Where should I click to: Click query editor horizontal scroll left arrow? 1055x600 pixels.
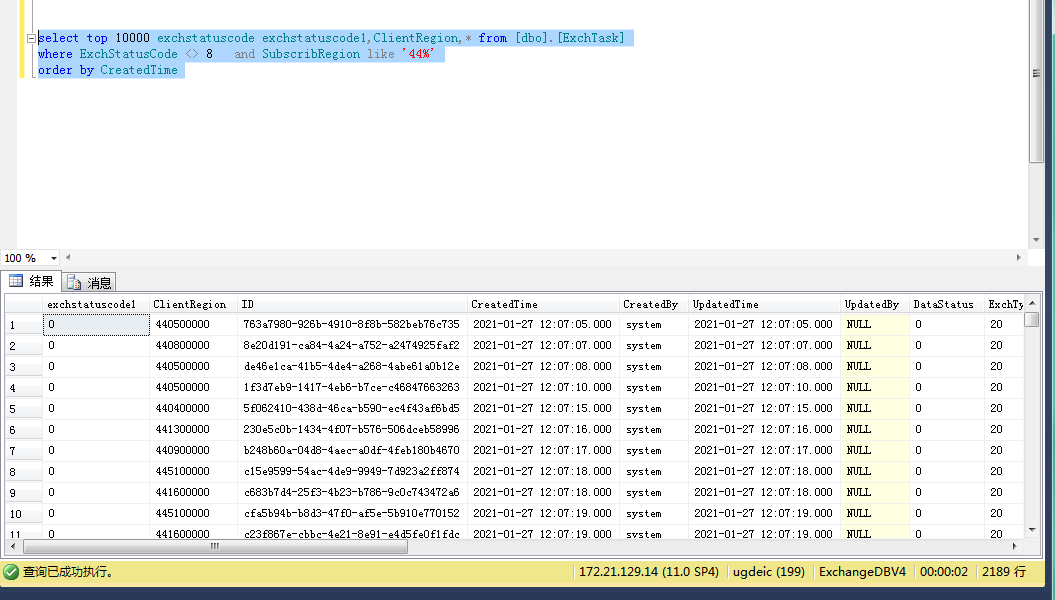pyautogui.click(x=68, y=258)
